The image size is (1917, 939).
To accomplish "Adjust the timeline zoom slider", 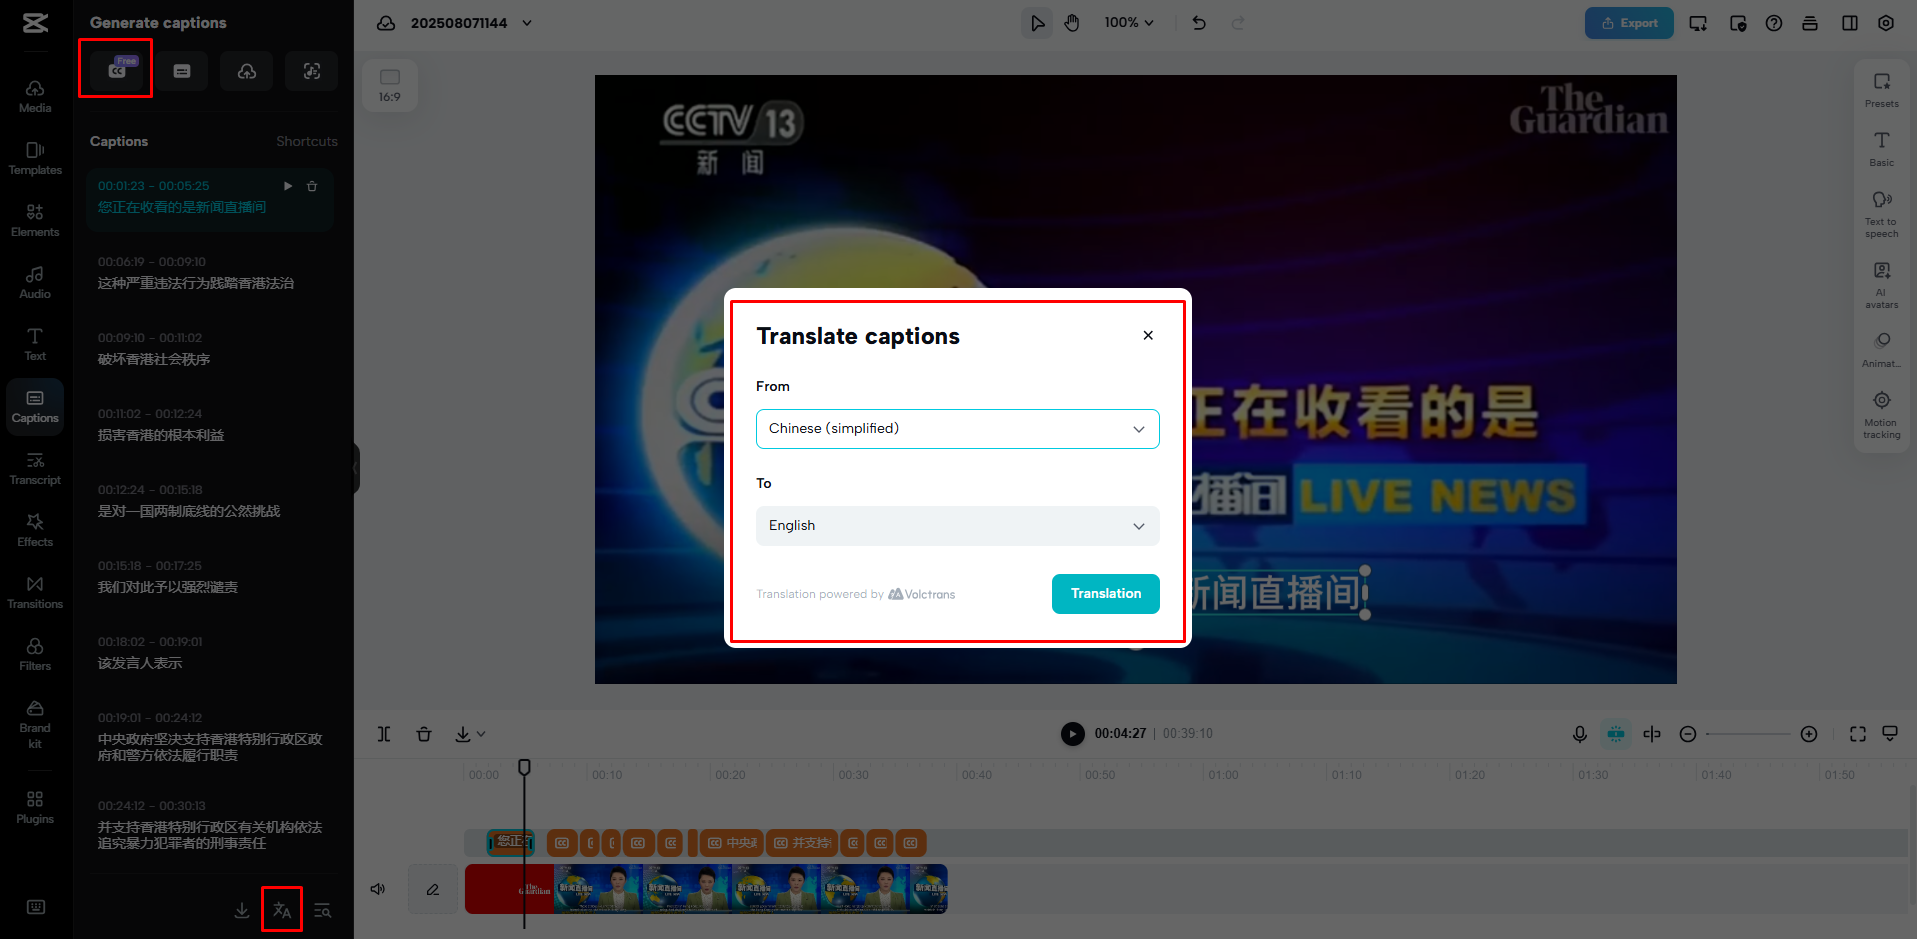I will coord(1749,733).
